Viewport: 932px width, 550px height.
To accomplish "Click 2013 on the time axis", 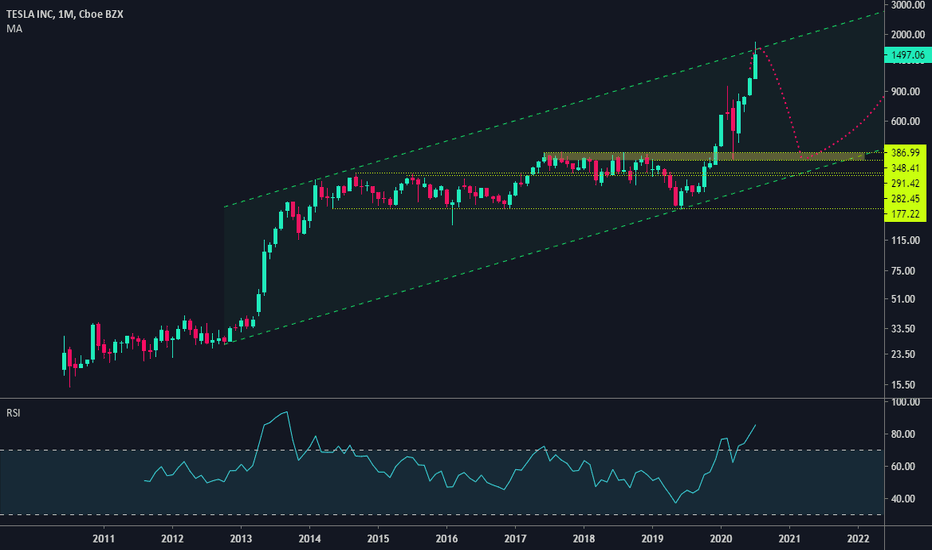I will (x=241, y=539).
